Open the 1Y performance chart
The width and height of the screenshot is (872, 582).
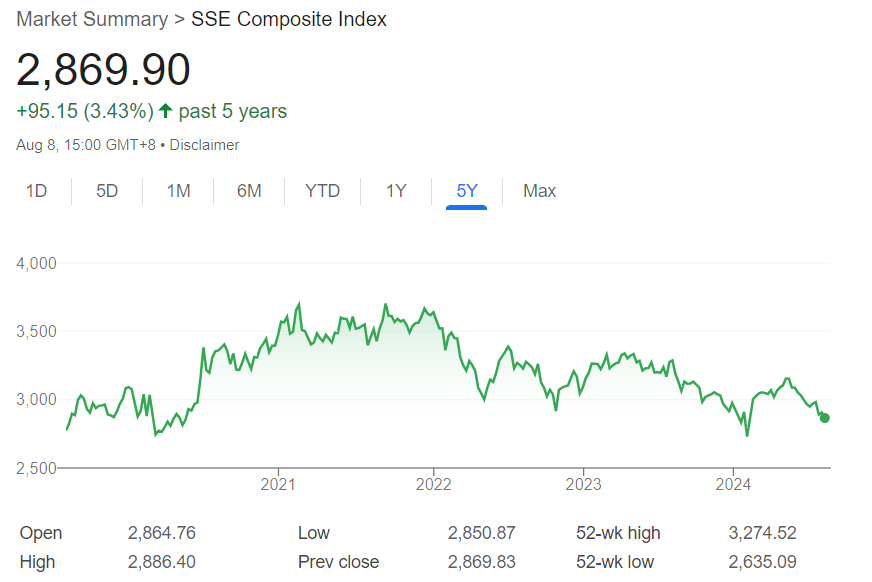(394, 191)
